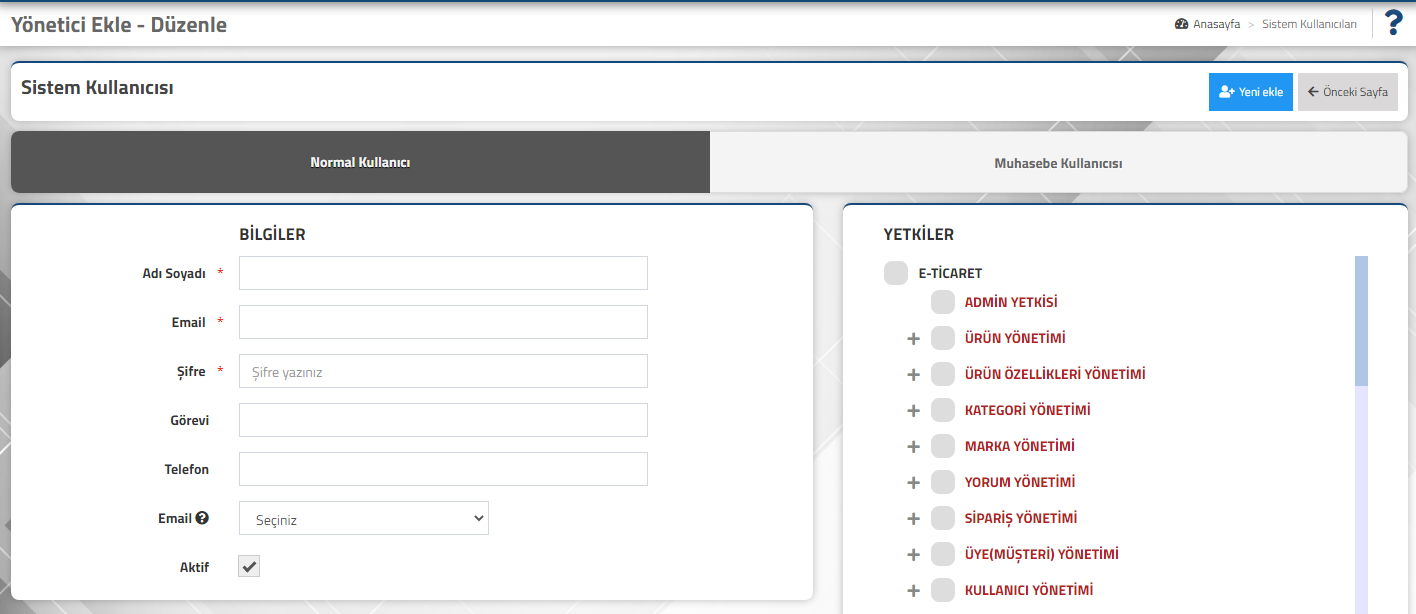Click the E-TİCARET tree label
The width and height of the screenshot is (1416, 614).
click(950, 273)
